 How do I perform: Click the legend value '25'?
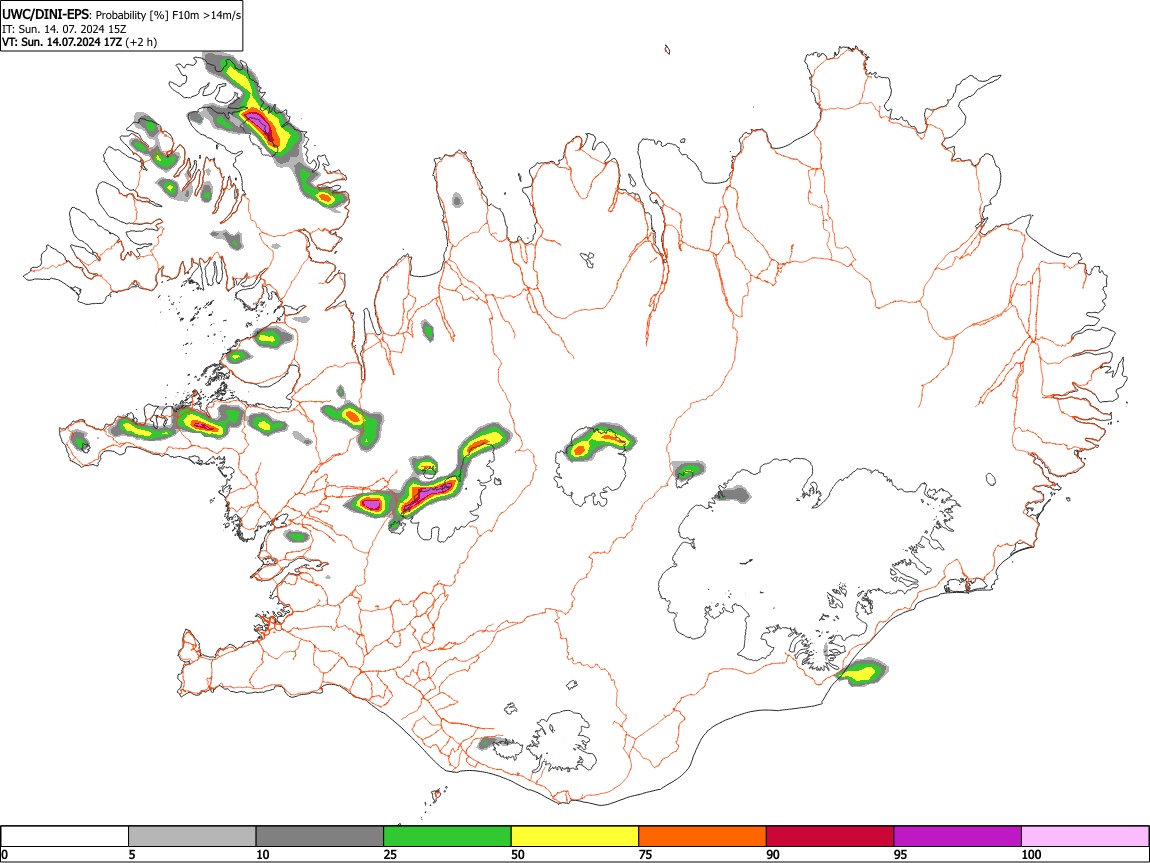pos(390,855)
